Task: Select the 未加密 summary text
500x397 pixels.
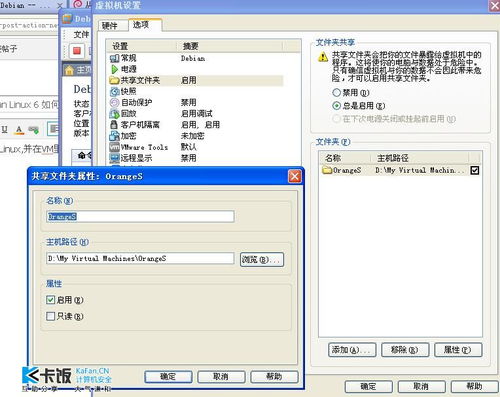Action: coord(192,136)
